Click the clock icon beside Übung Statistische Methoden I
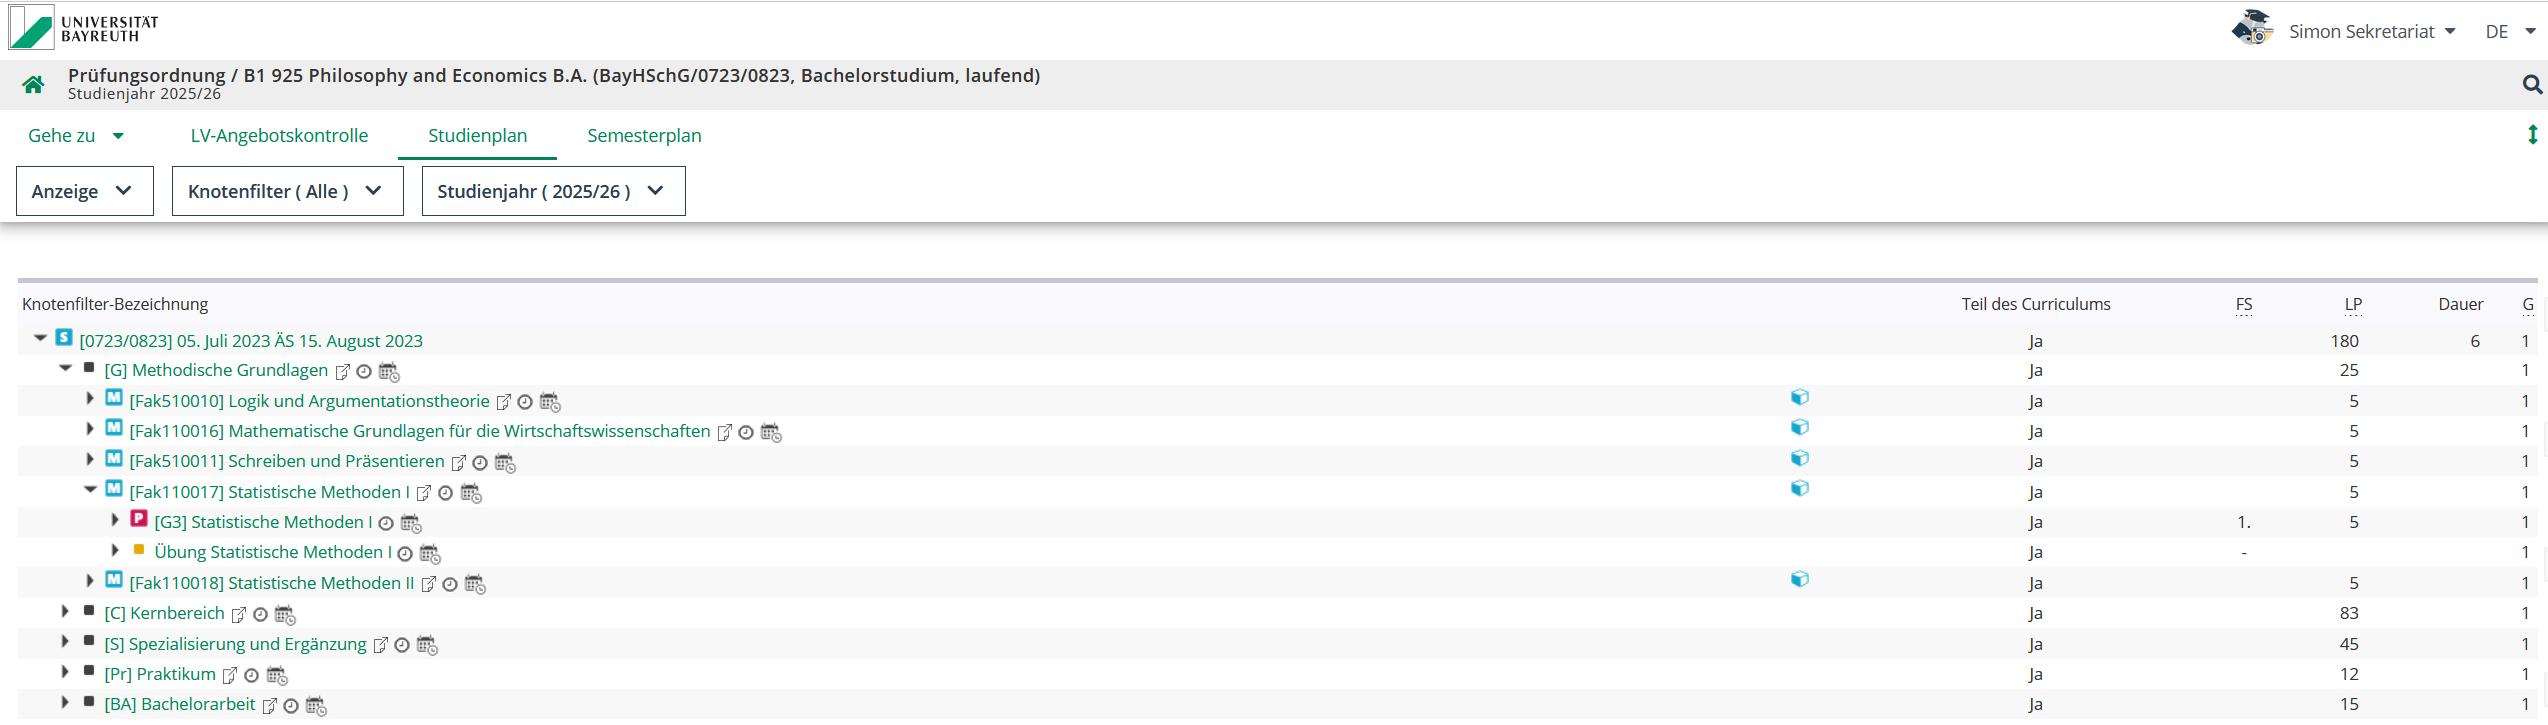Viewport: 2548px width, 725px height. pyautogui.click(x=405, y=554)
